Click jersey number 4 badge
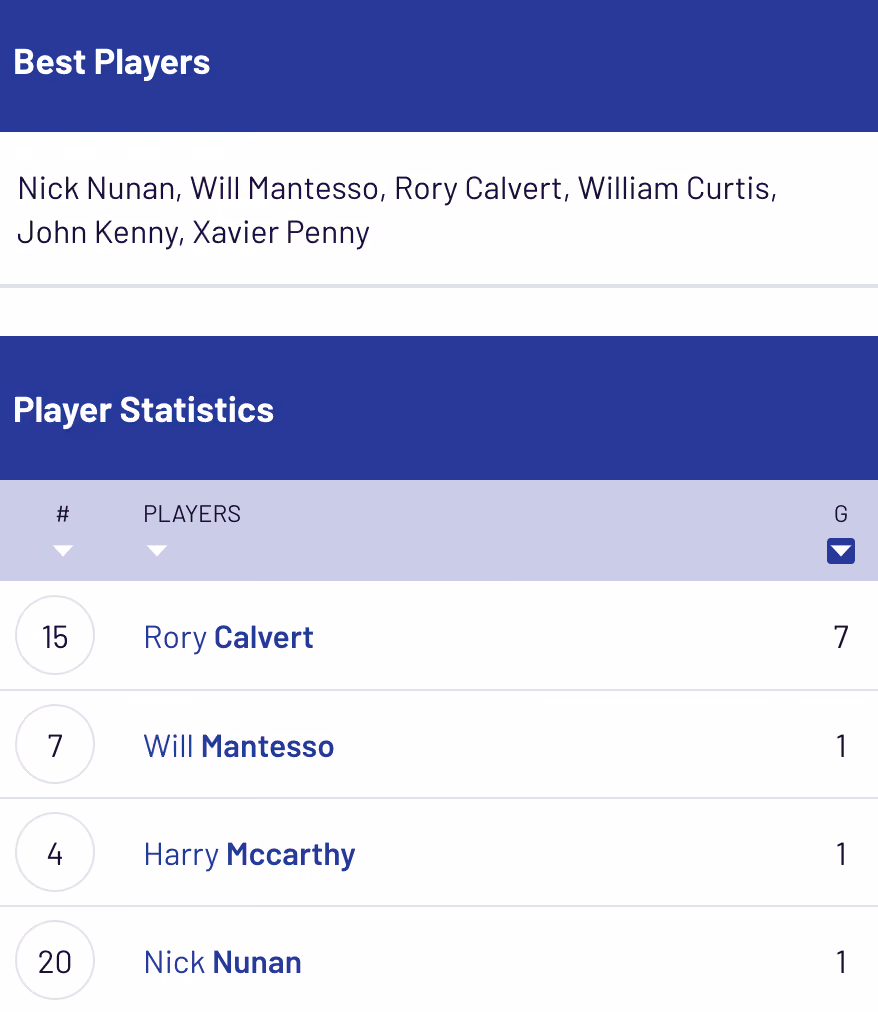 (55, 853)
